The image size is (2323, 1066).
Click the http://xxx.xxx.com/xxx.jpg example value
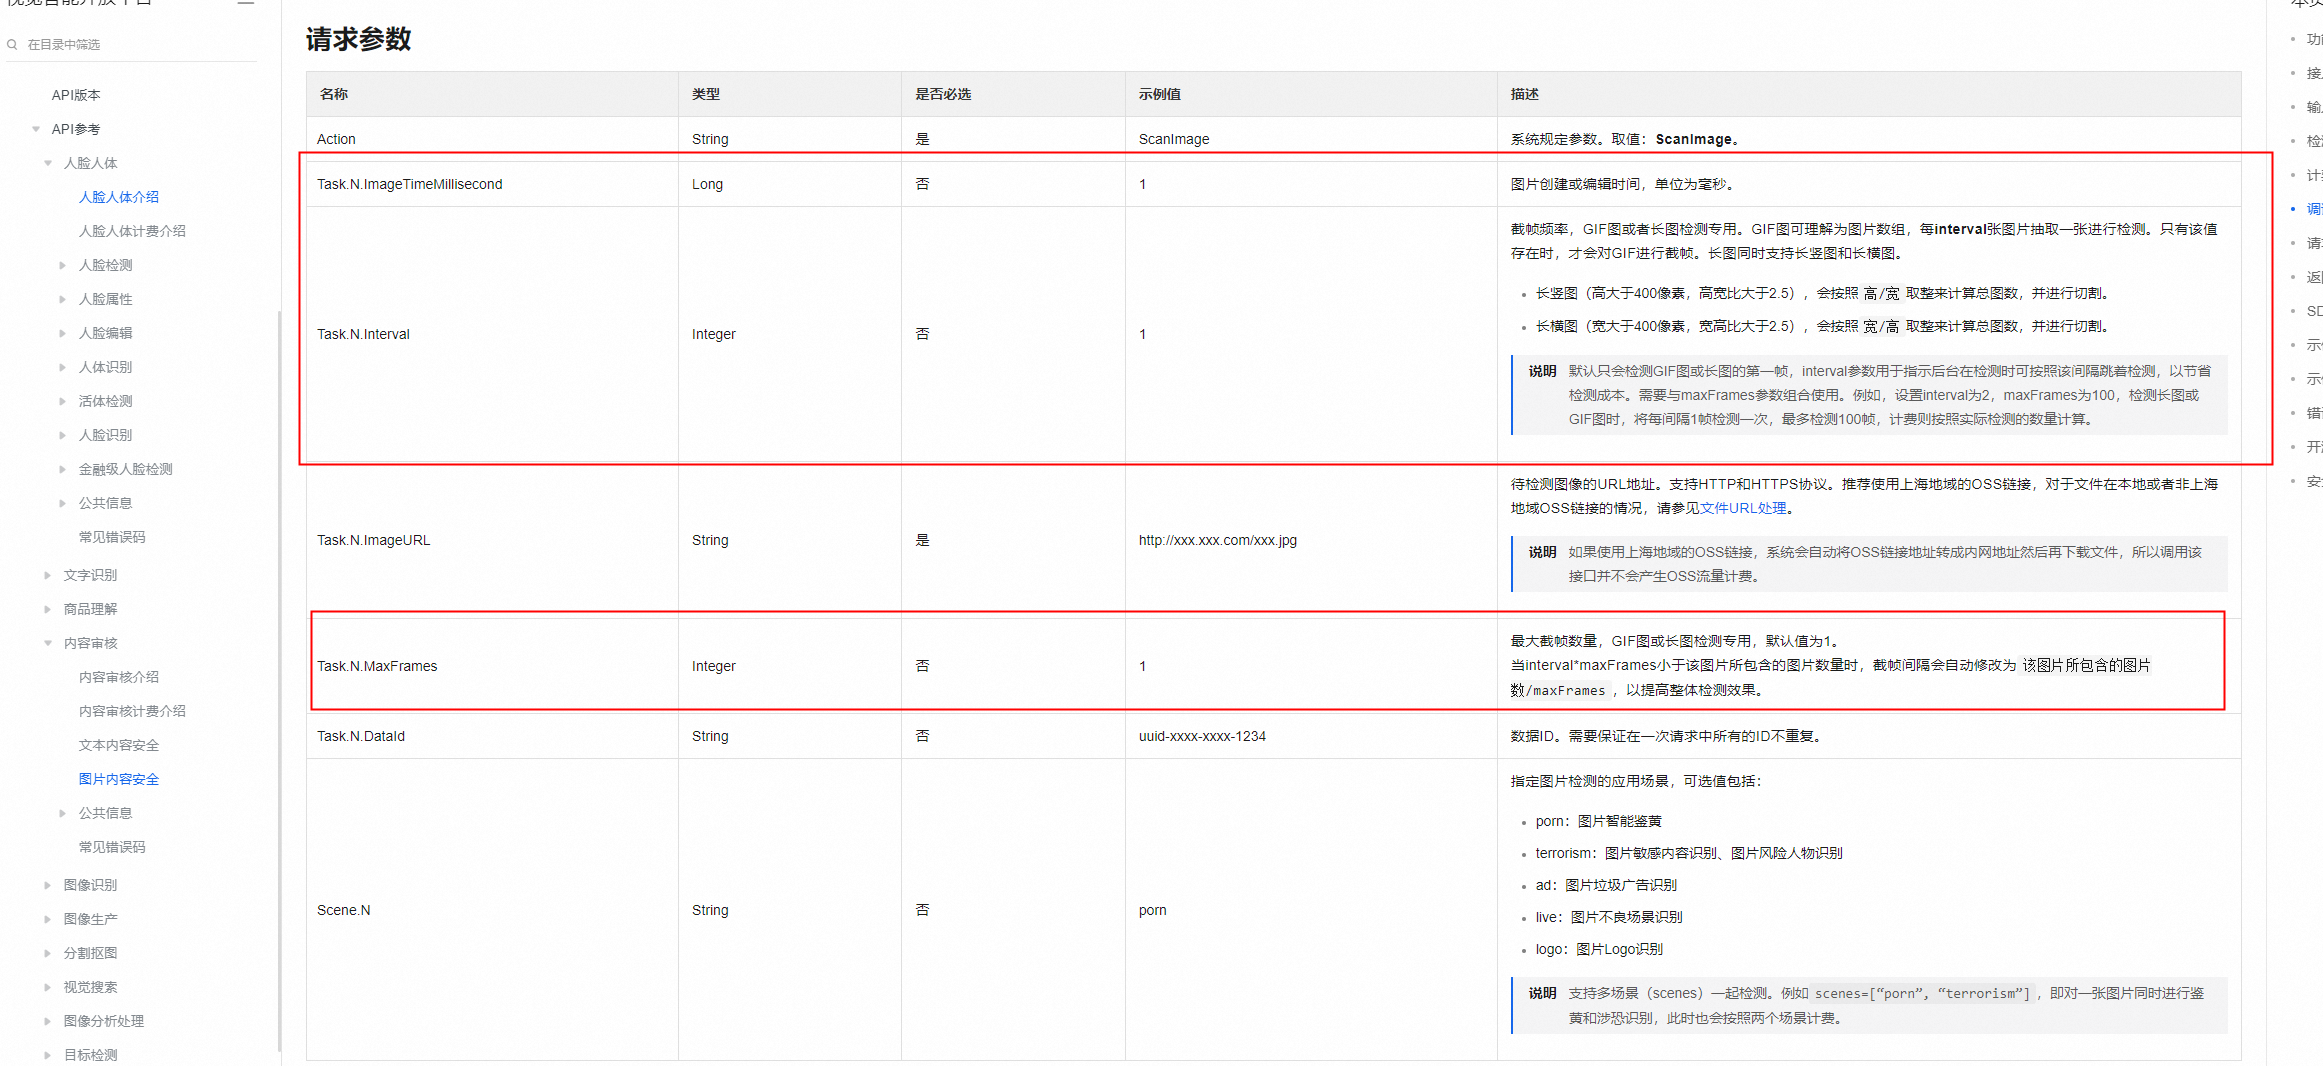(x=1217, y=540)
